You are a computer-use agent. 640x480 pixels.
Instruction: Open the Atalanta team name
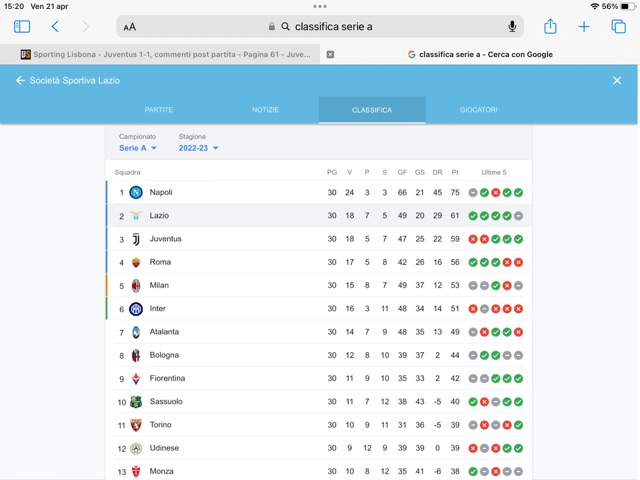click(164, 332)
